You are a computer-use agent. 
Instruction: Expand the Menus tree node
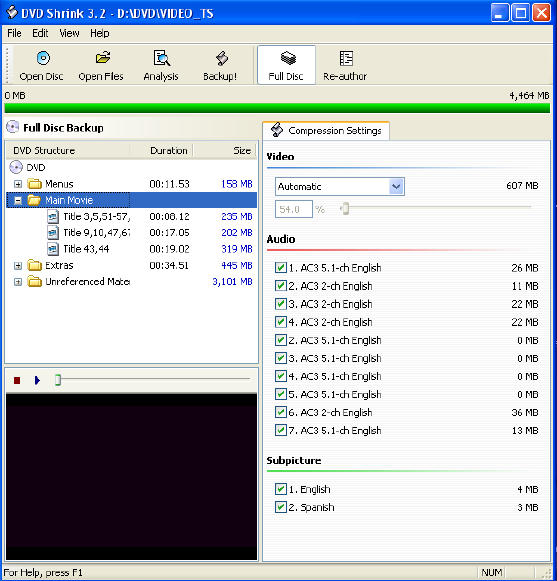17,184
